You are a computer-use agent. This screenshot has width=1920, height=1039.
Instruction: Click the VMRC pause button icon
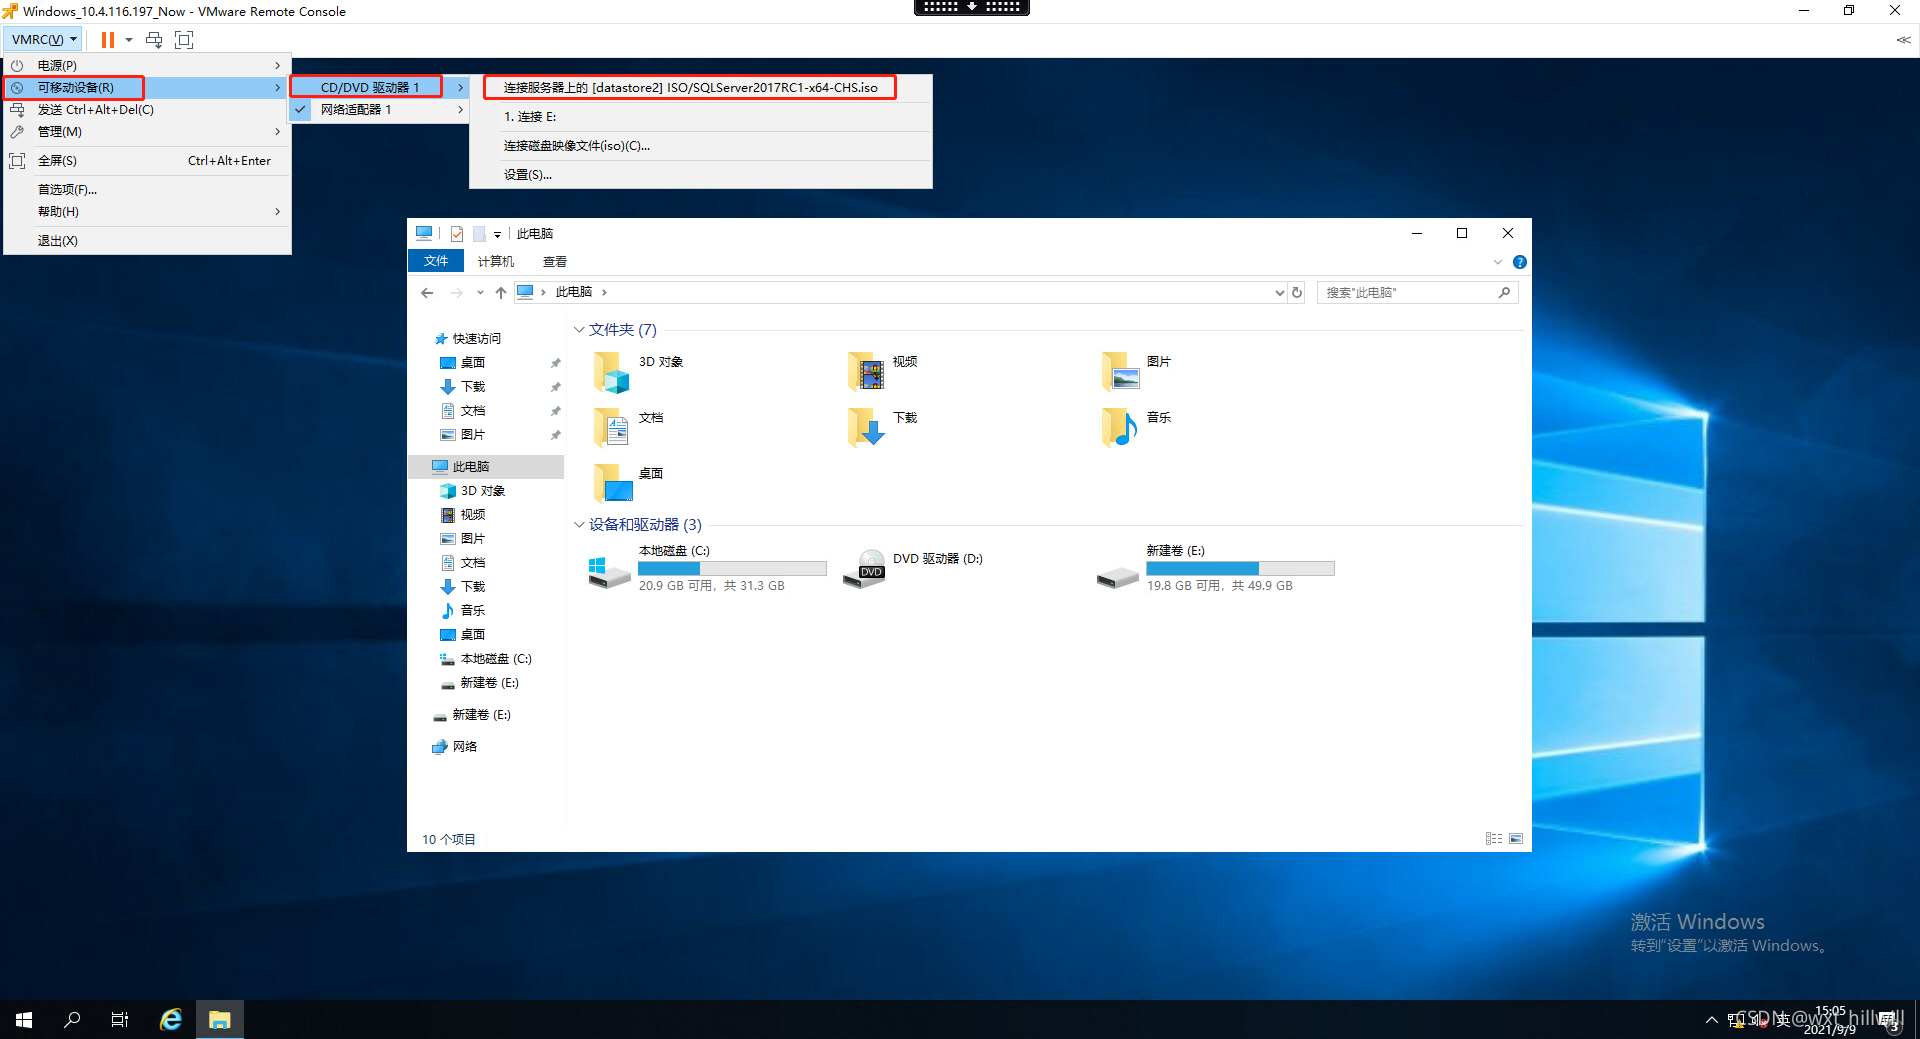point(107,40)
